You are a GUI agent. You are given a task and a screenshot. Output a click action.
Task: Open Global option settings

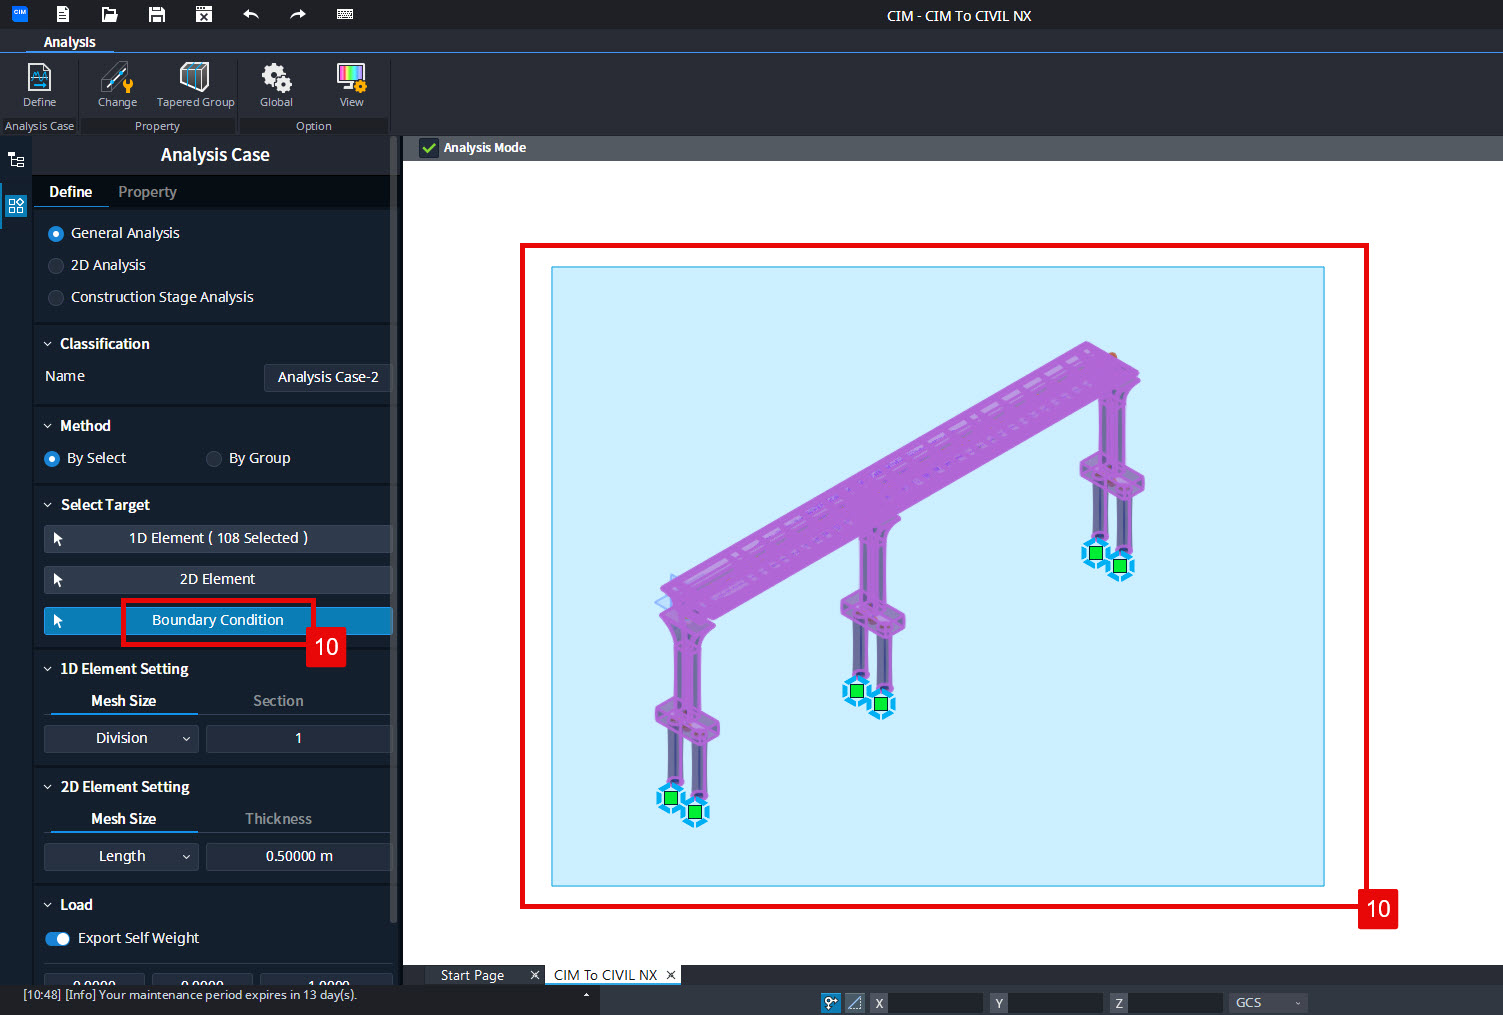pyautogui.click(x=276, y=85)
